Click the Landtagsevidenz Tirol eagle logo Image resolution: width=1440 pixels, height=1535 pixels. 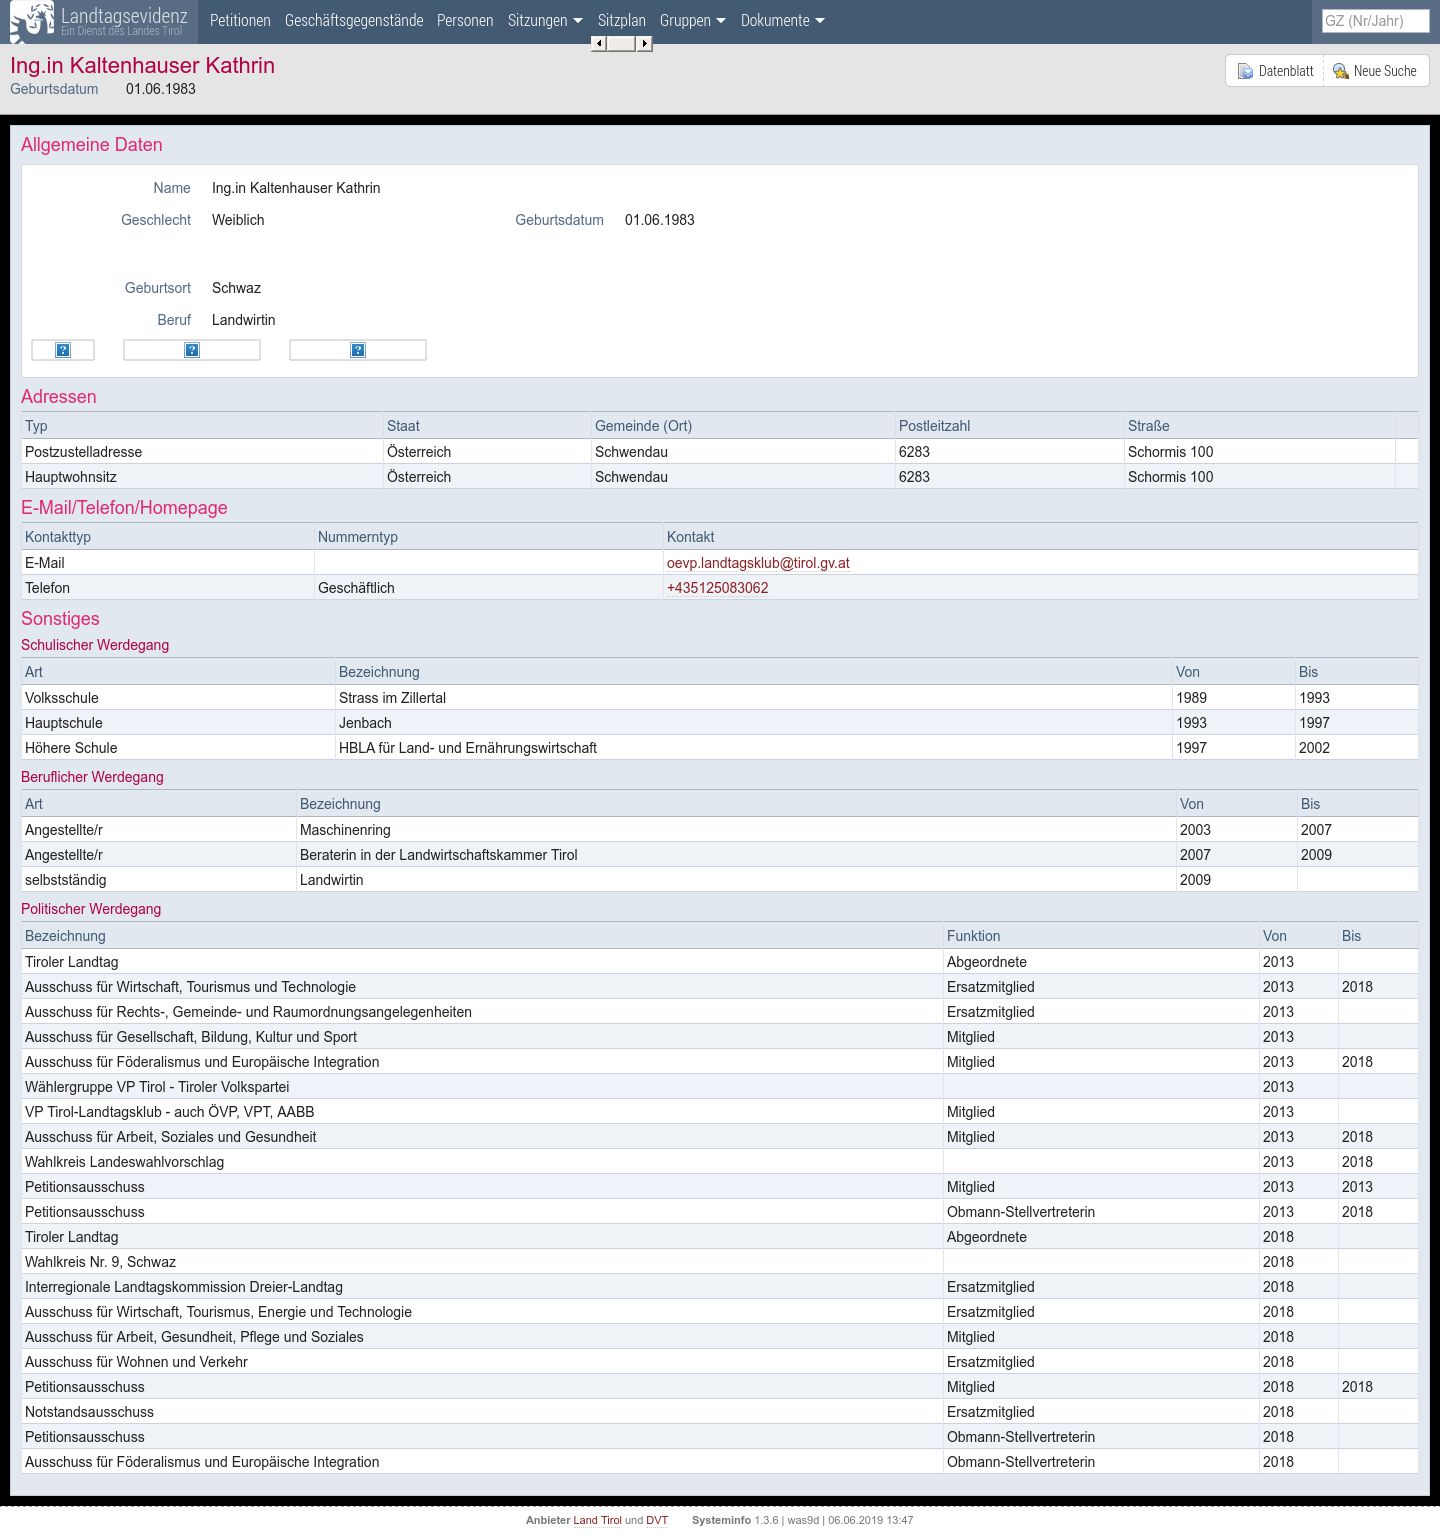coord(32,21)
